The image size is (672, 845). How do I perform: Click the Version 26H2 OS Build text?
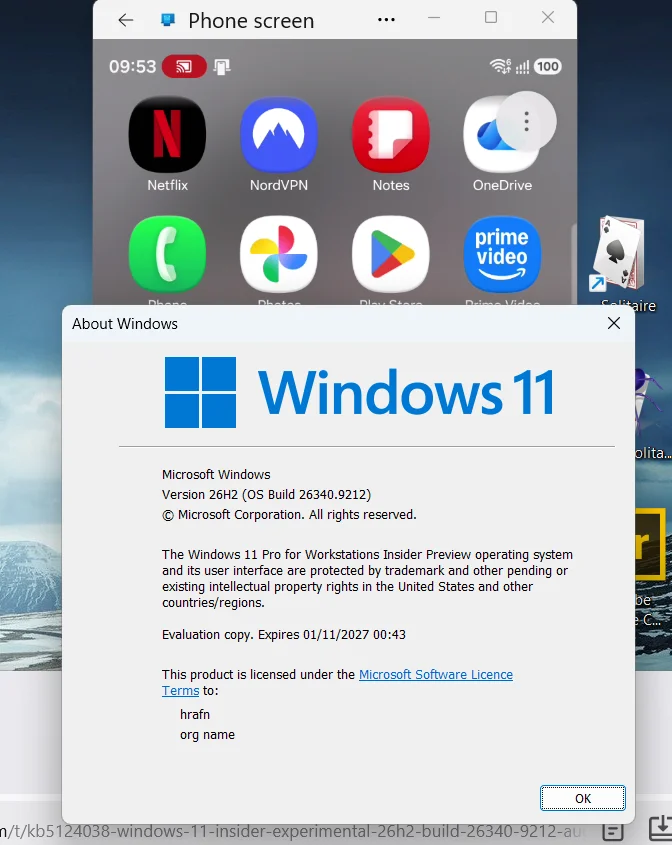click(x=266, y=495)
